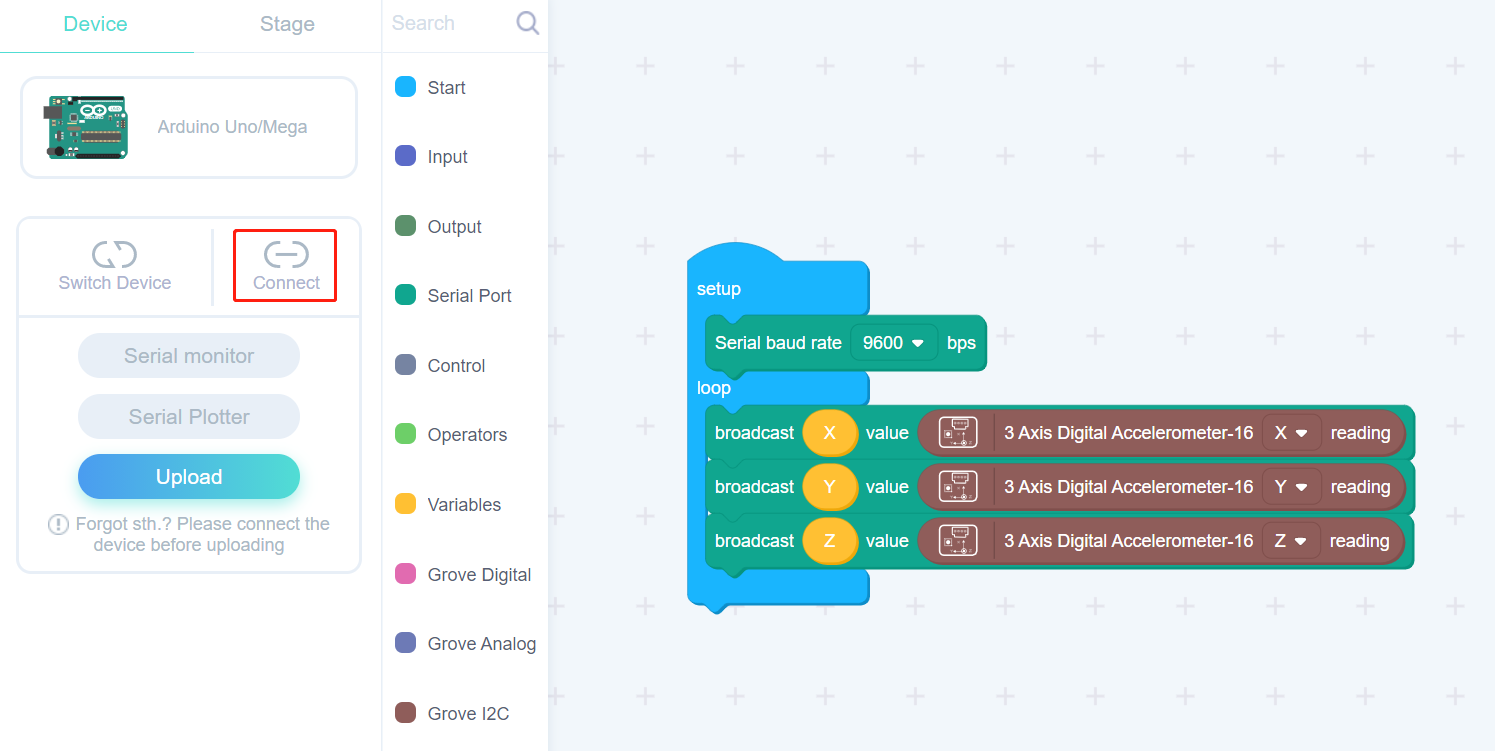This screenshot has width=1495, height=751.
Task: Open the Operators block category
Action: (465, 434)
